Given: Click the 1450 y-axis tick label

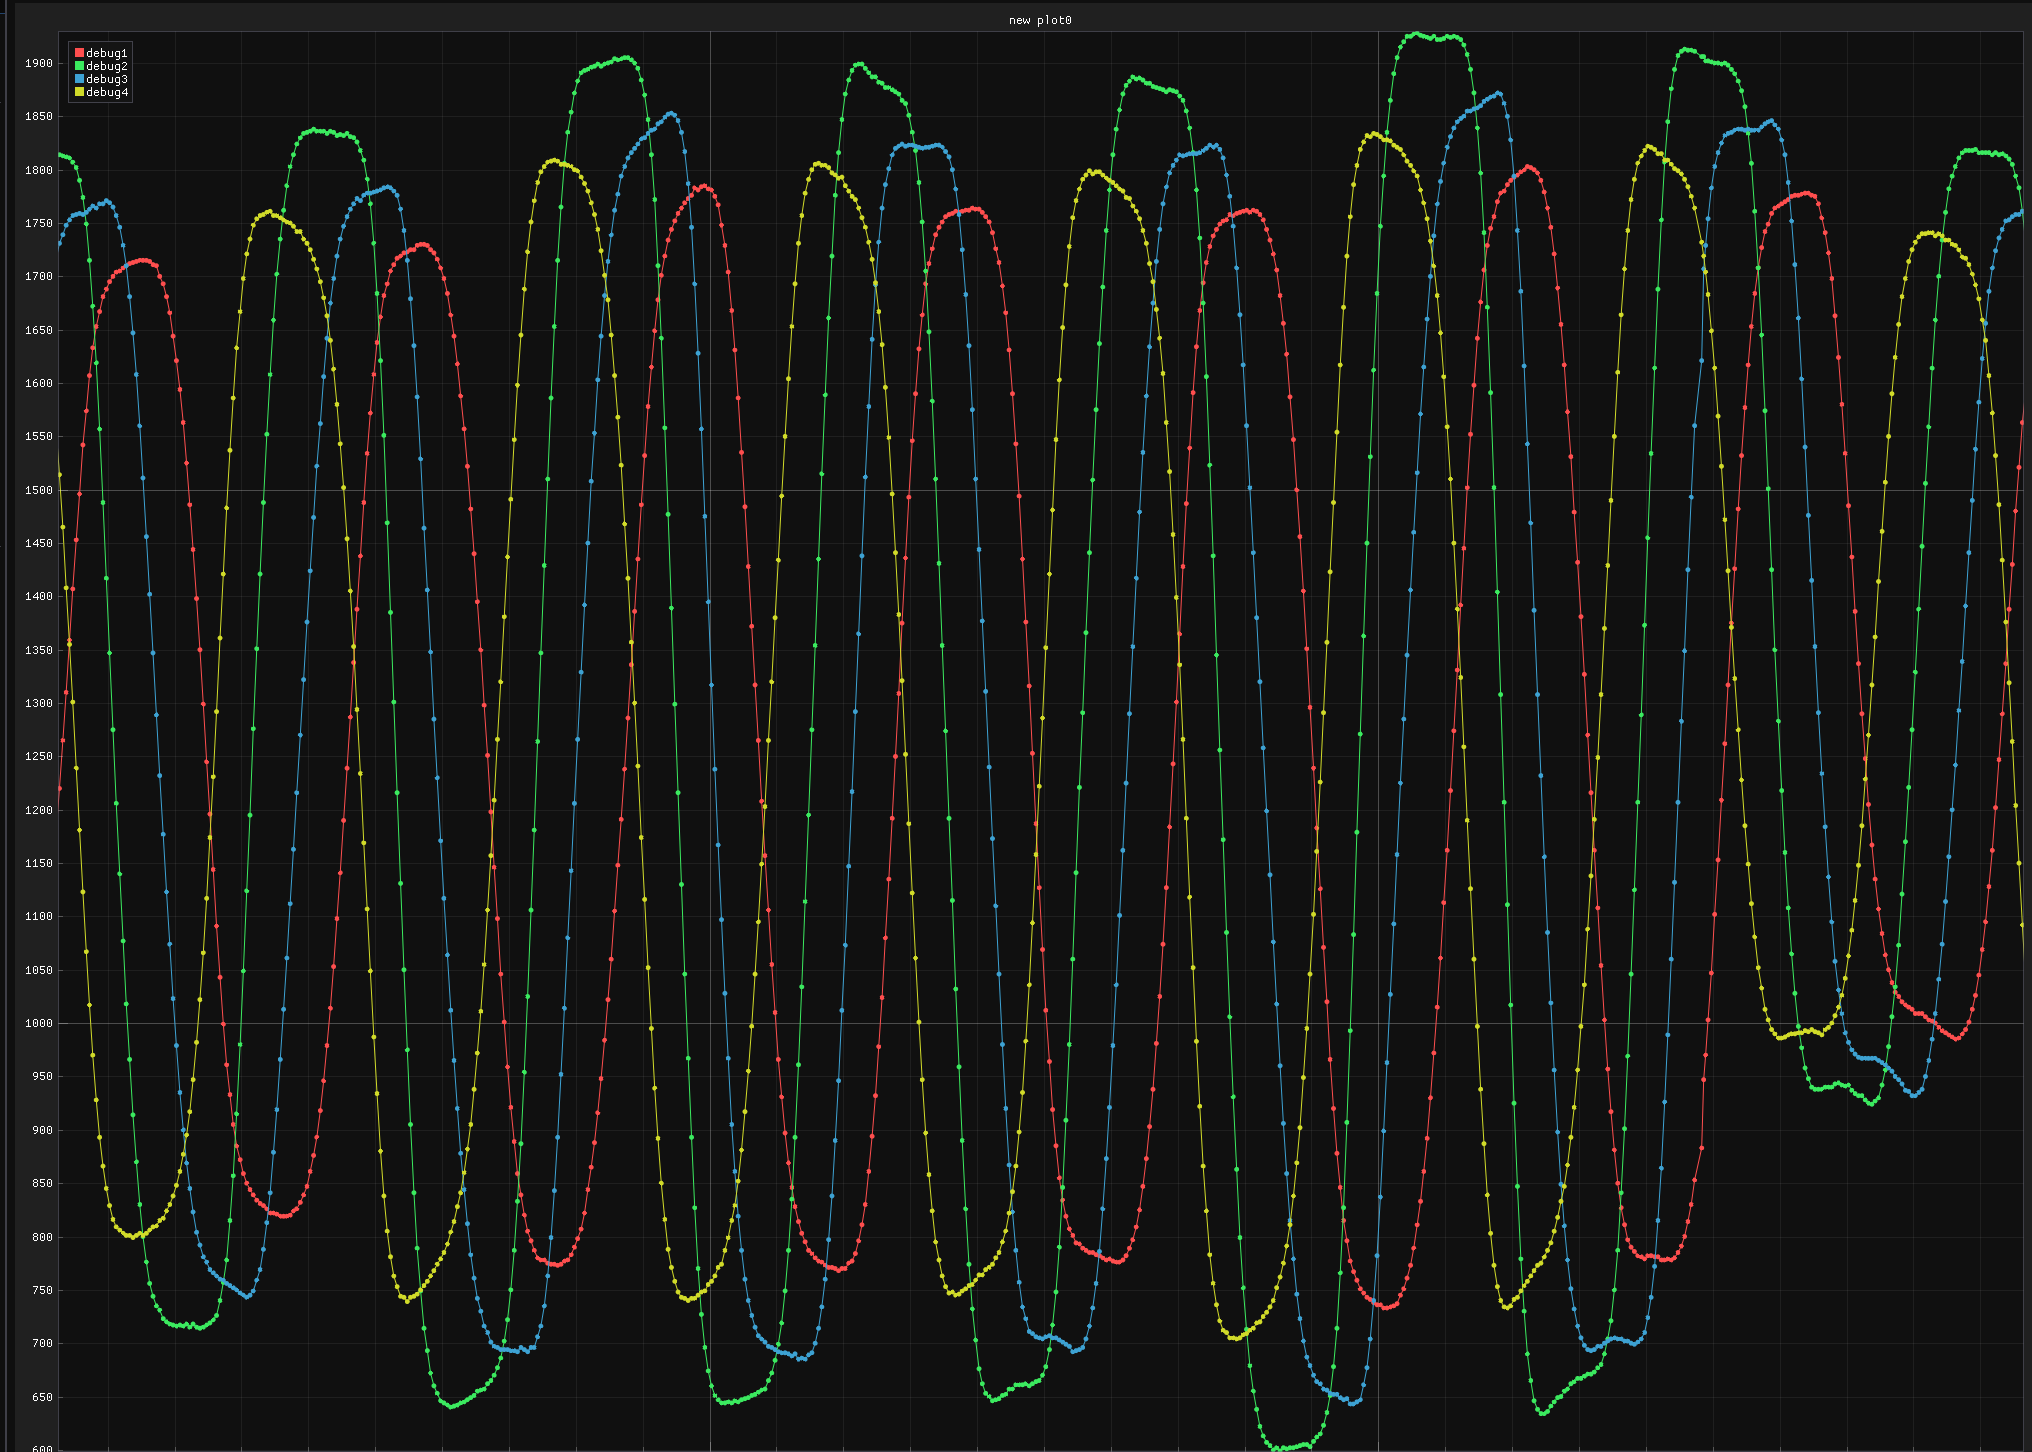Looking at the screenshot, I should point(39,543).
